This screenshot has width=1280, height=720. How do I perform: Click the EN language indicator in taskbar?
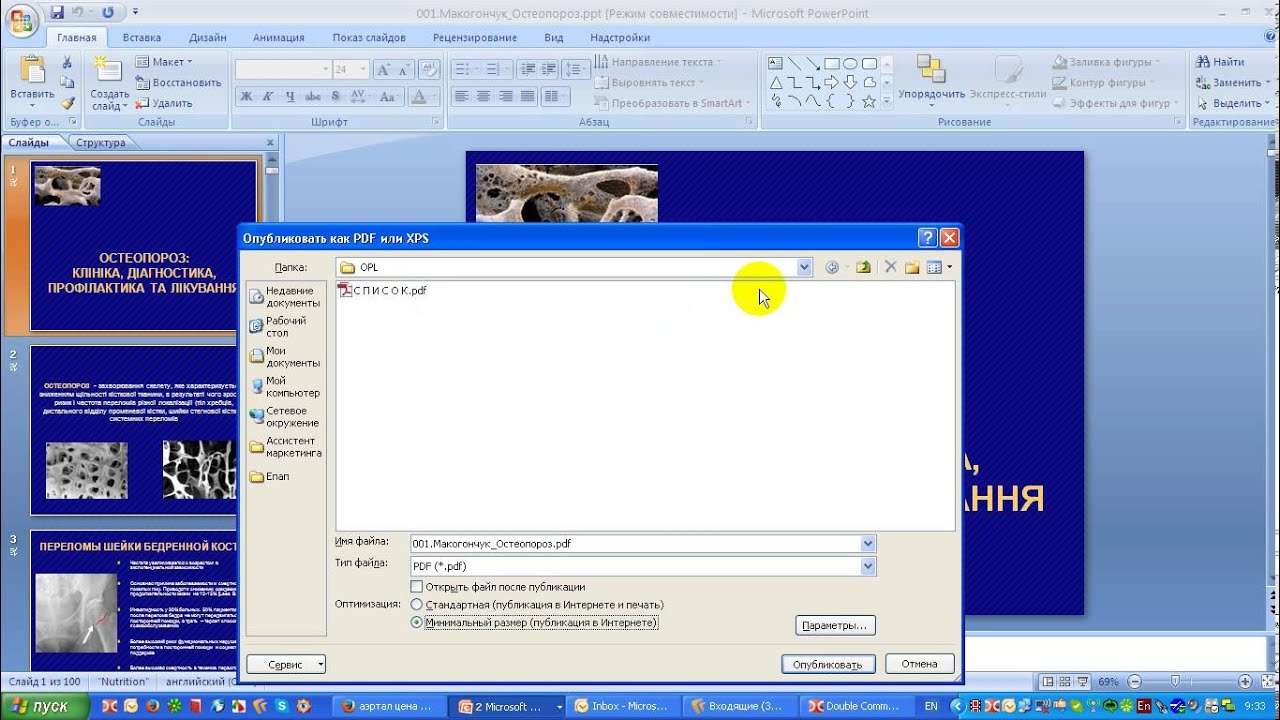[931, 706]
